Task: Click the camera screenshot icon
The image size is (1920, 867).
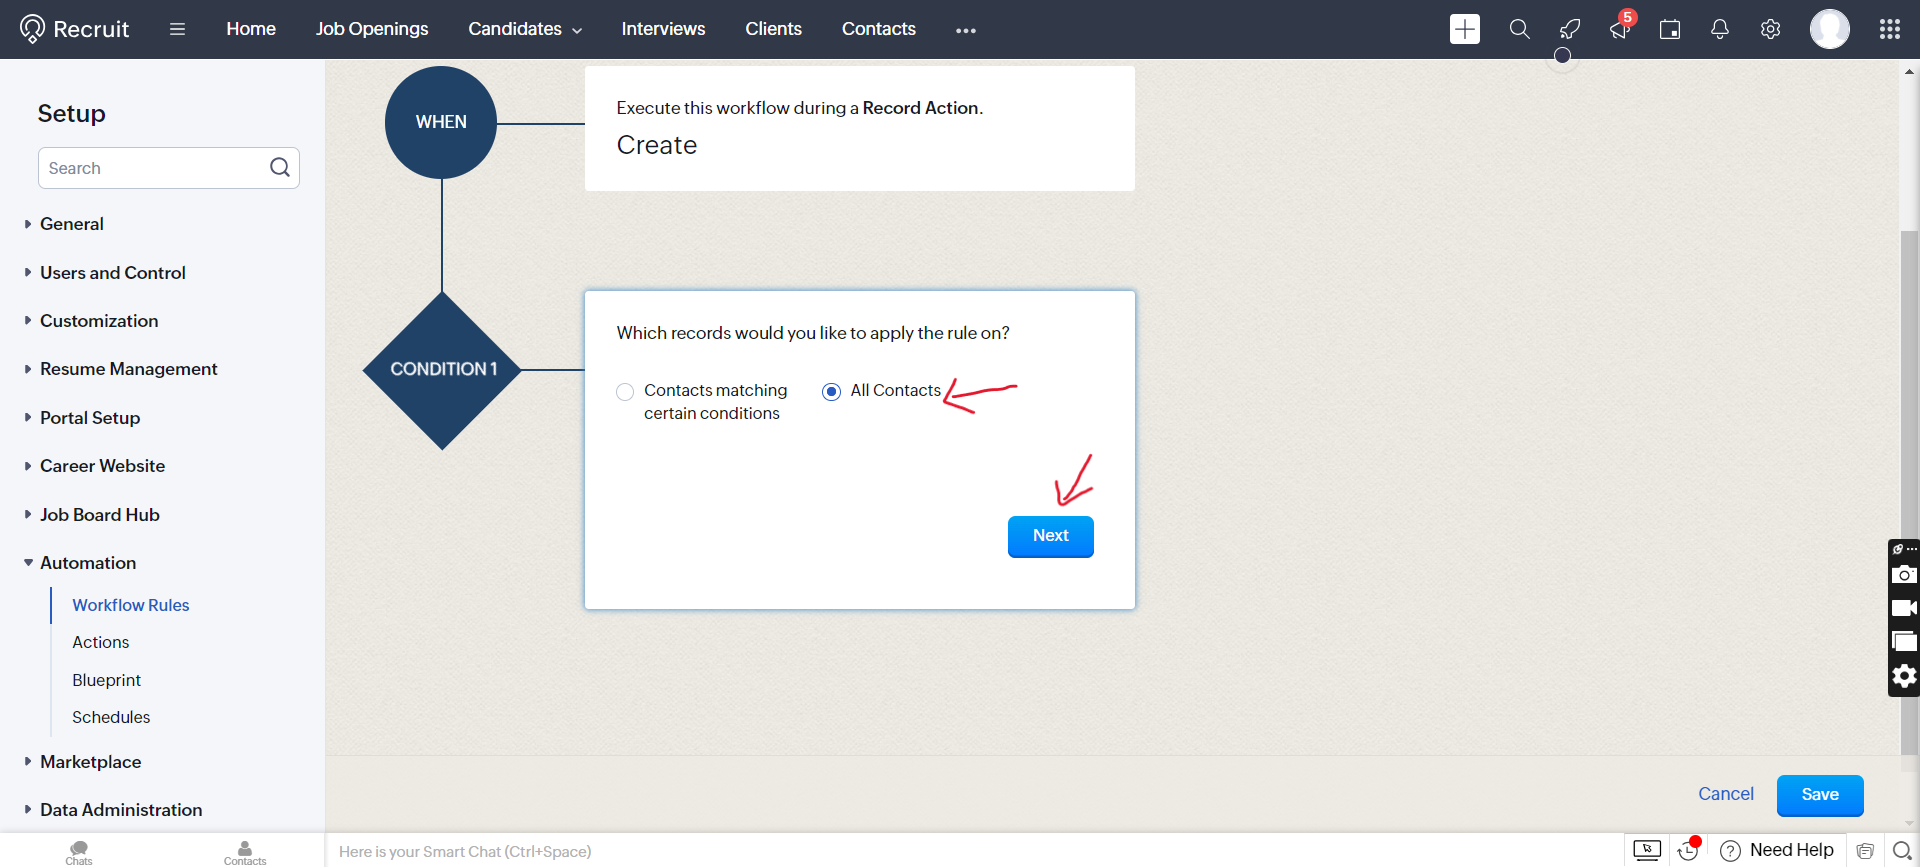Action: tap(1904, 574)
